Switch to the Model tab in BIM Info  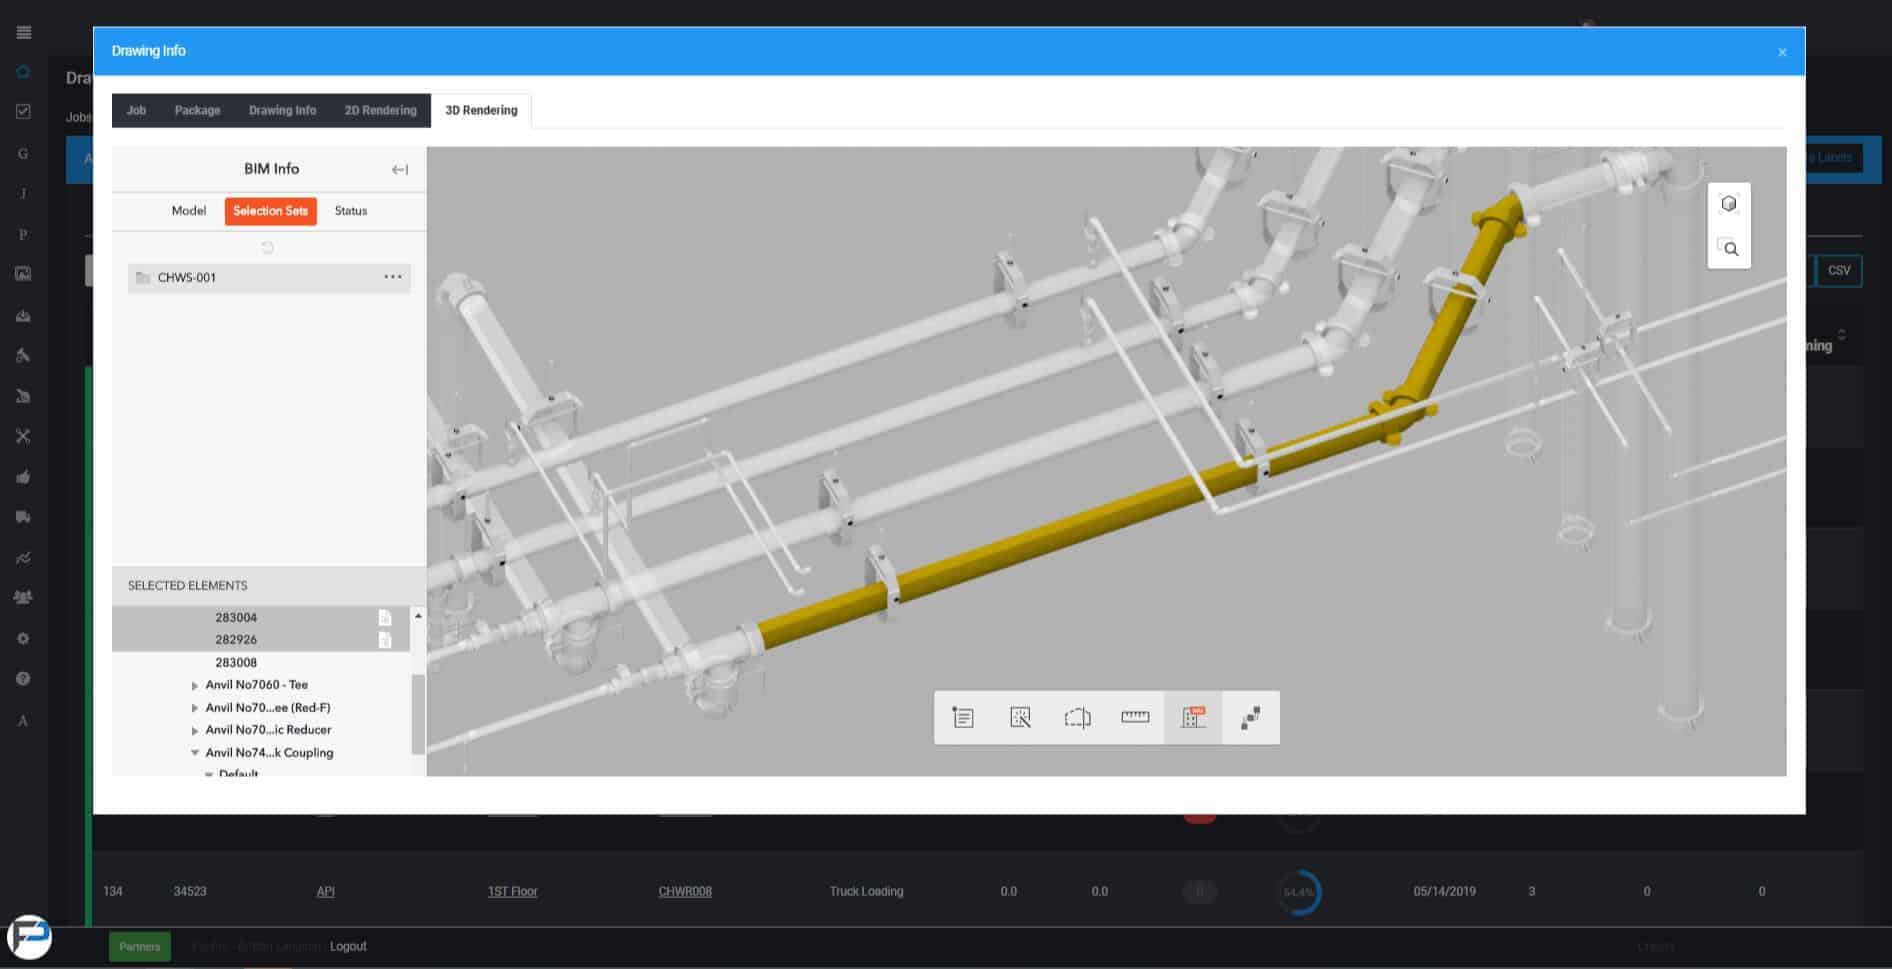188,211
